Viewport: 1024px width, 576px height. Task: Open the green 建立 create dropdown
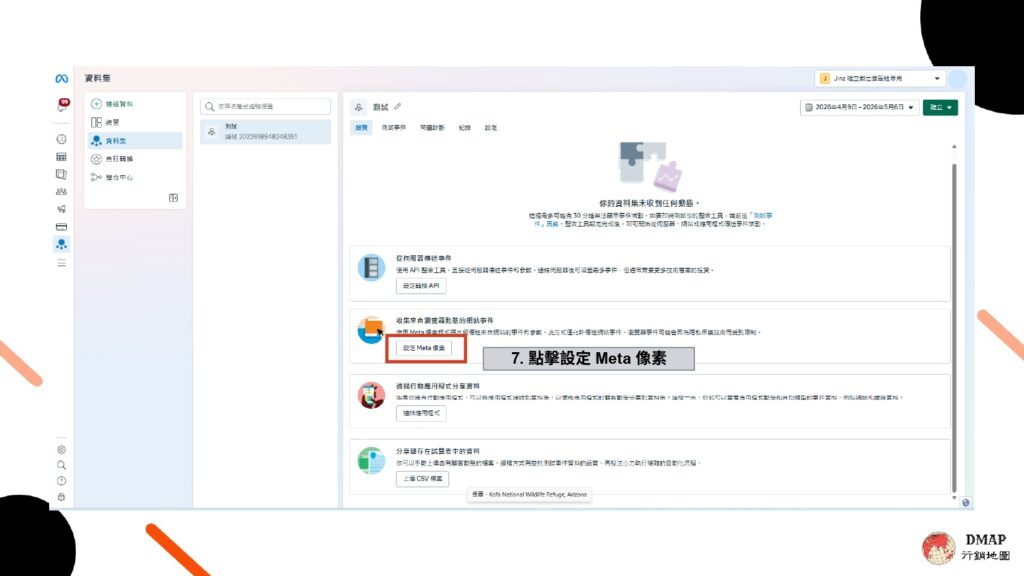click(x=940, y=107)
